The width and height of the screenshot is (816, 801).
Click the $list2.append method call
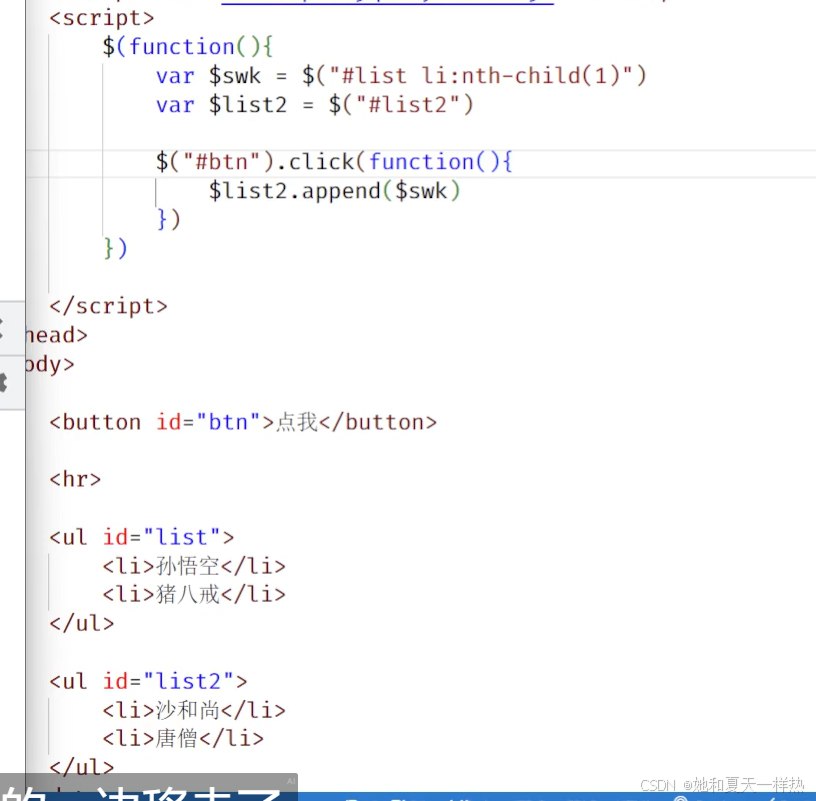tap(295, 191)
